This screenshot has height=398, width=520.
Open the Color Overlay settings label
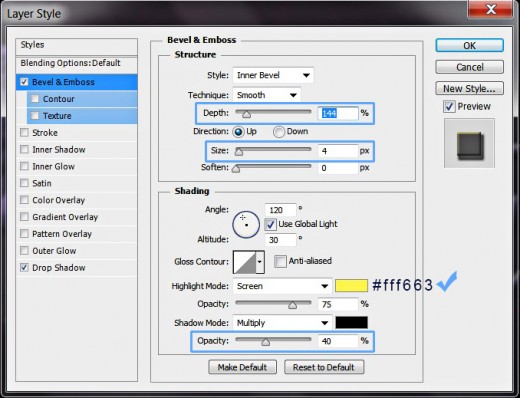click(58, 200)
